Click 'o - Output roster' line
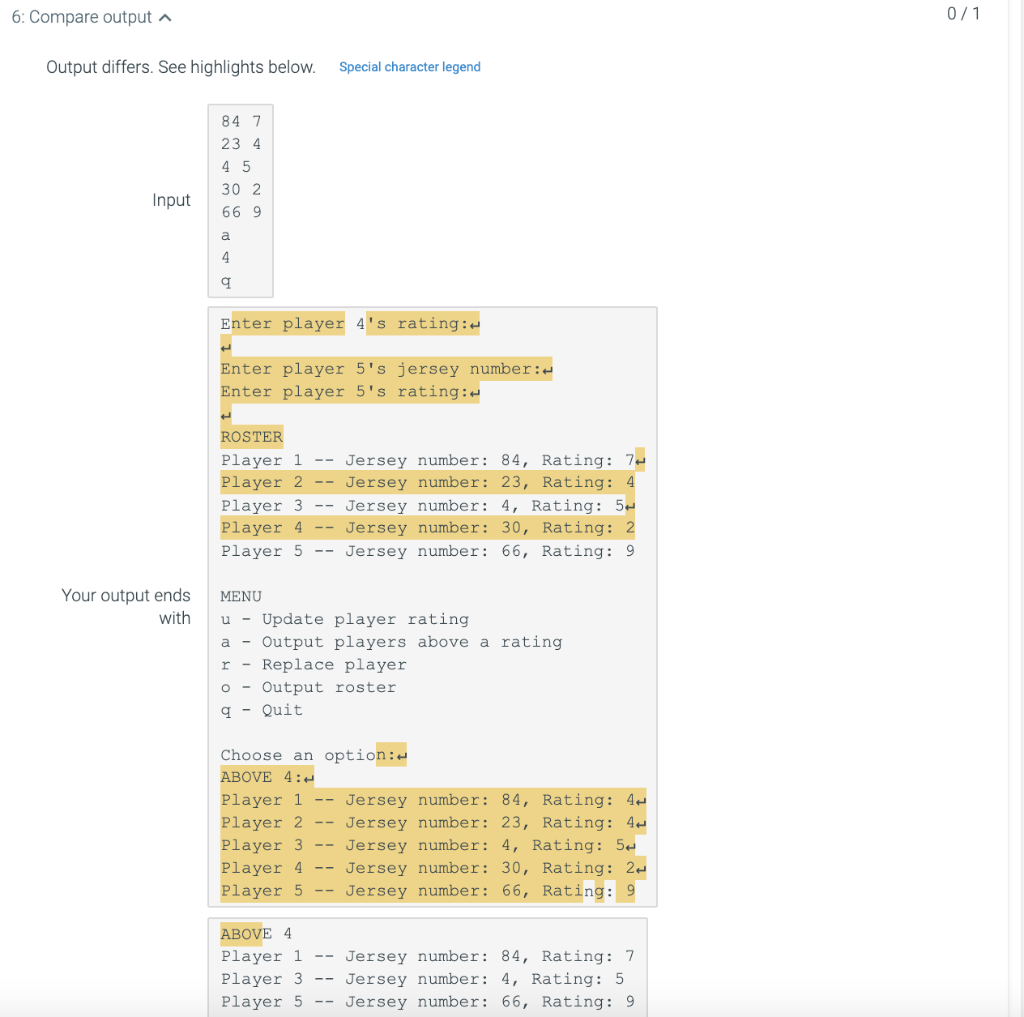1024x1017 pixels. (x=308, y=687)
